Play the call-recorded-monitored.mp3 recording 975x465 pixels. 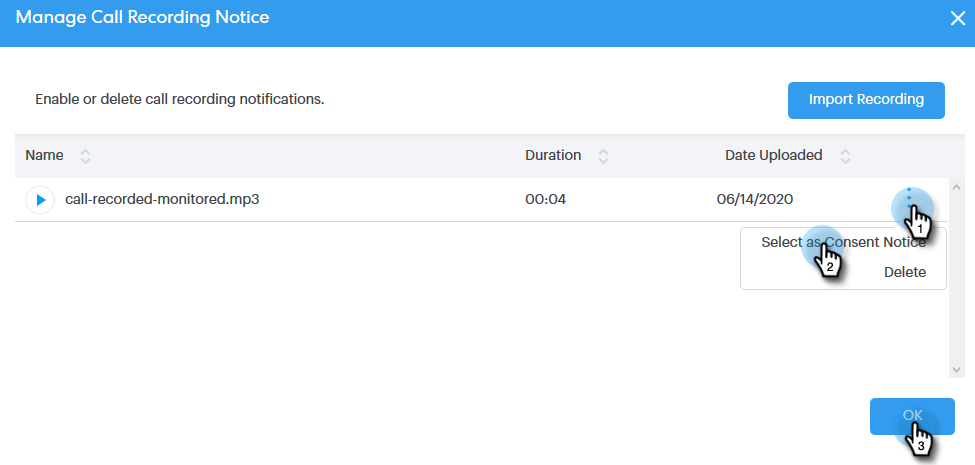click(x=40, y=200)
